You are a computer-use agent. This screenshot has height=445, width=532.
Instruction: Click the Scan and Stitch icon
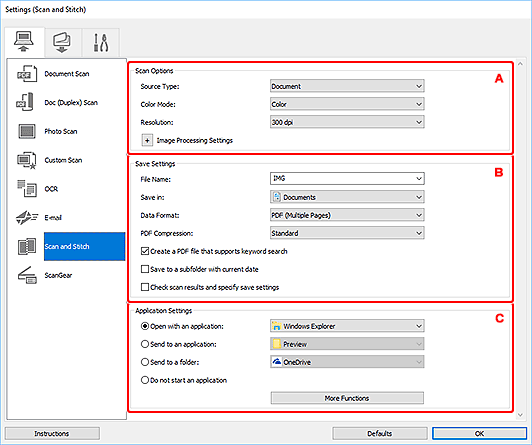[27, 247]
